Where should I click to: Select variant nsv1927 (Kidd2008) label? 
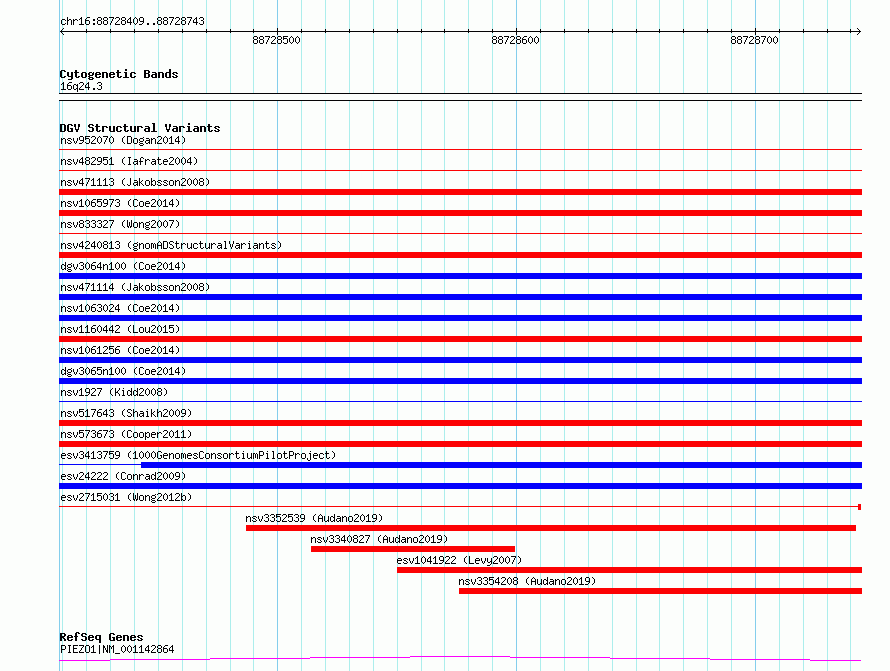point(114,392)
